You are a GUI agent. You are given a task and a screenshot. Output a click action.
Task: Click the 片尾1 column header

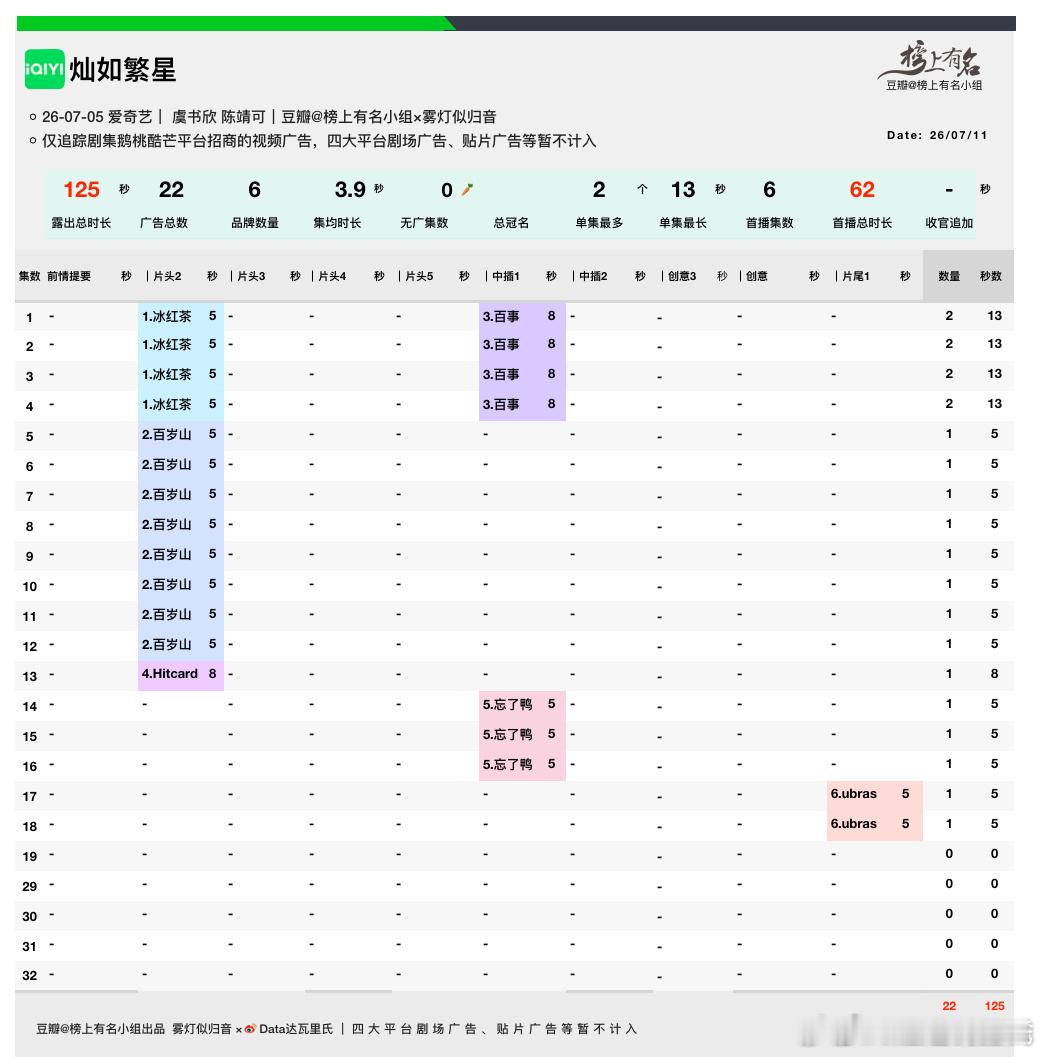click(856, 276)
